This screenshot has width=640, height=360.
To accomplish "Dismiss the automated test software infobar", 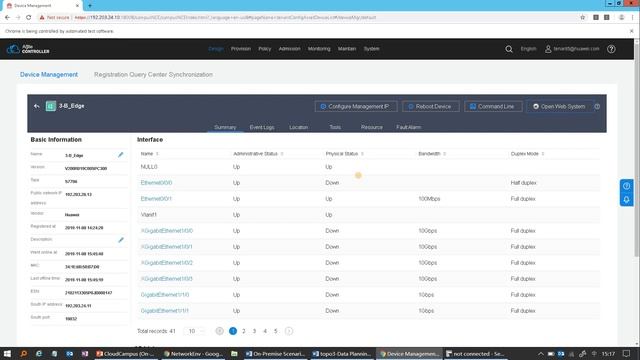I will tap(631, 31).
